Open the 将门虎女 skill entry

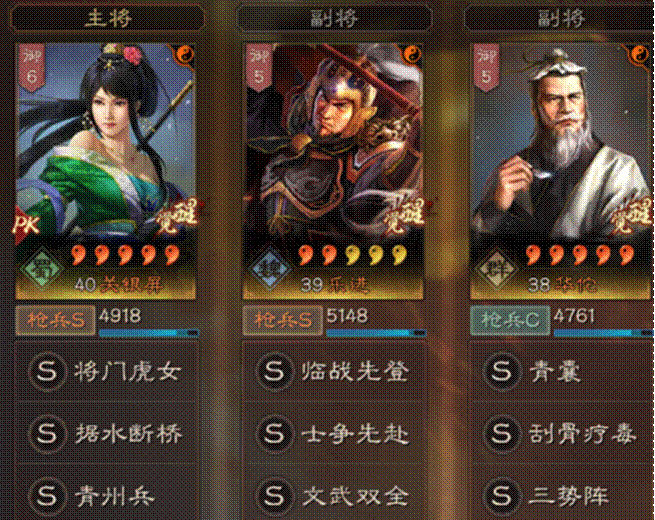coord(107,372)
